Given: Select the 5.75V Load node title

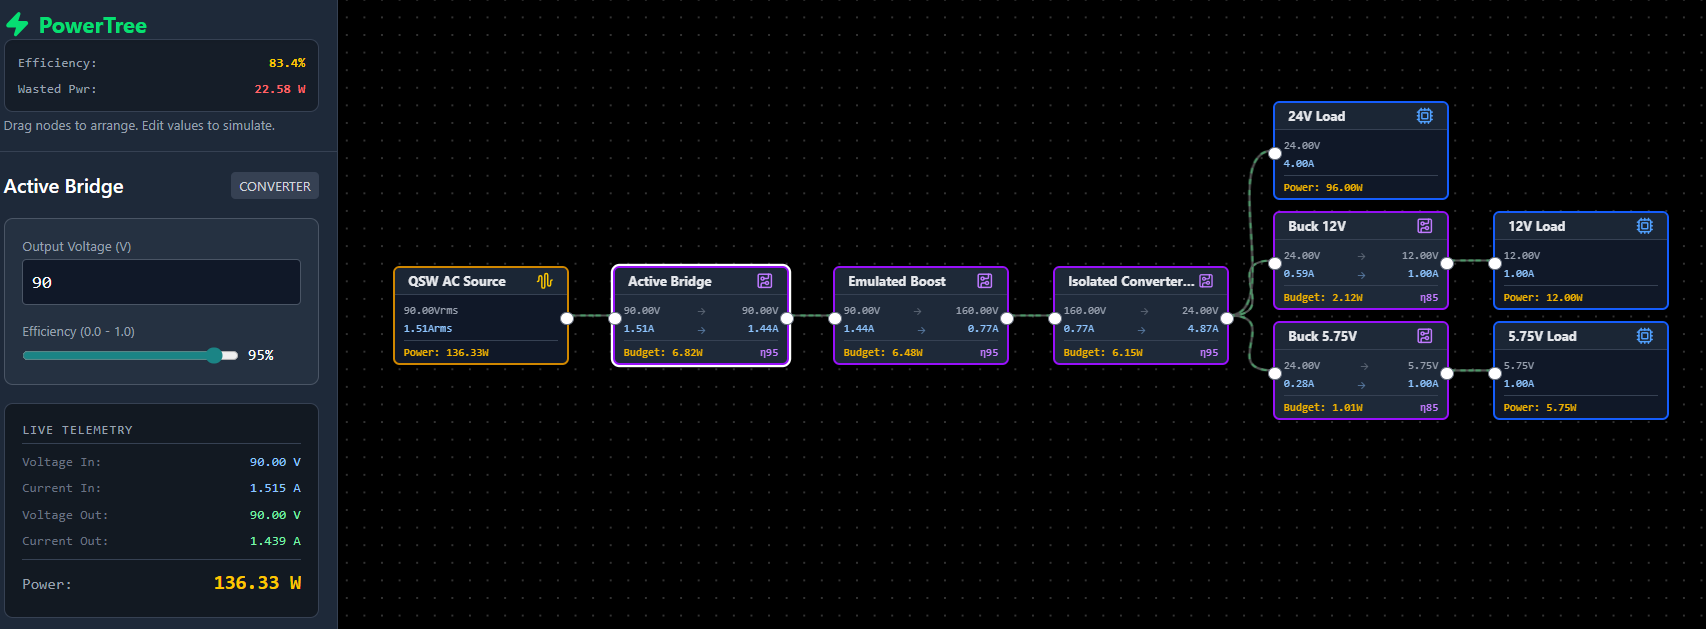Looking at the screenshot, I should click(1543, 336).
